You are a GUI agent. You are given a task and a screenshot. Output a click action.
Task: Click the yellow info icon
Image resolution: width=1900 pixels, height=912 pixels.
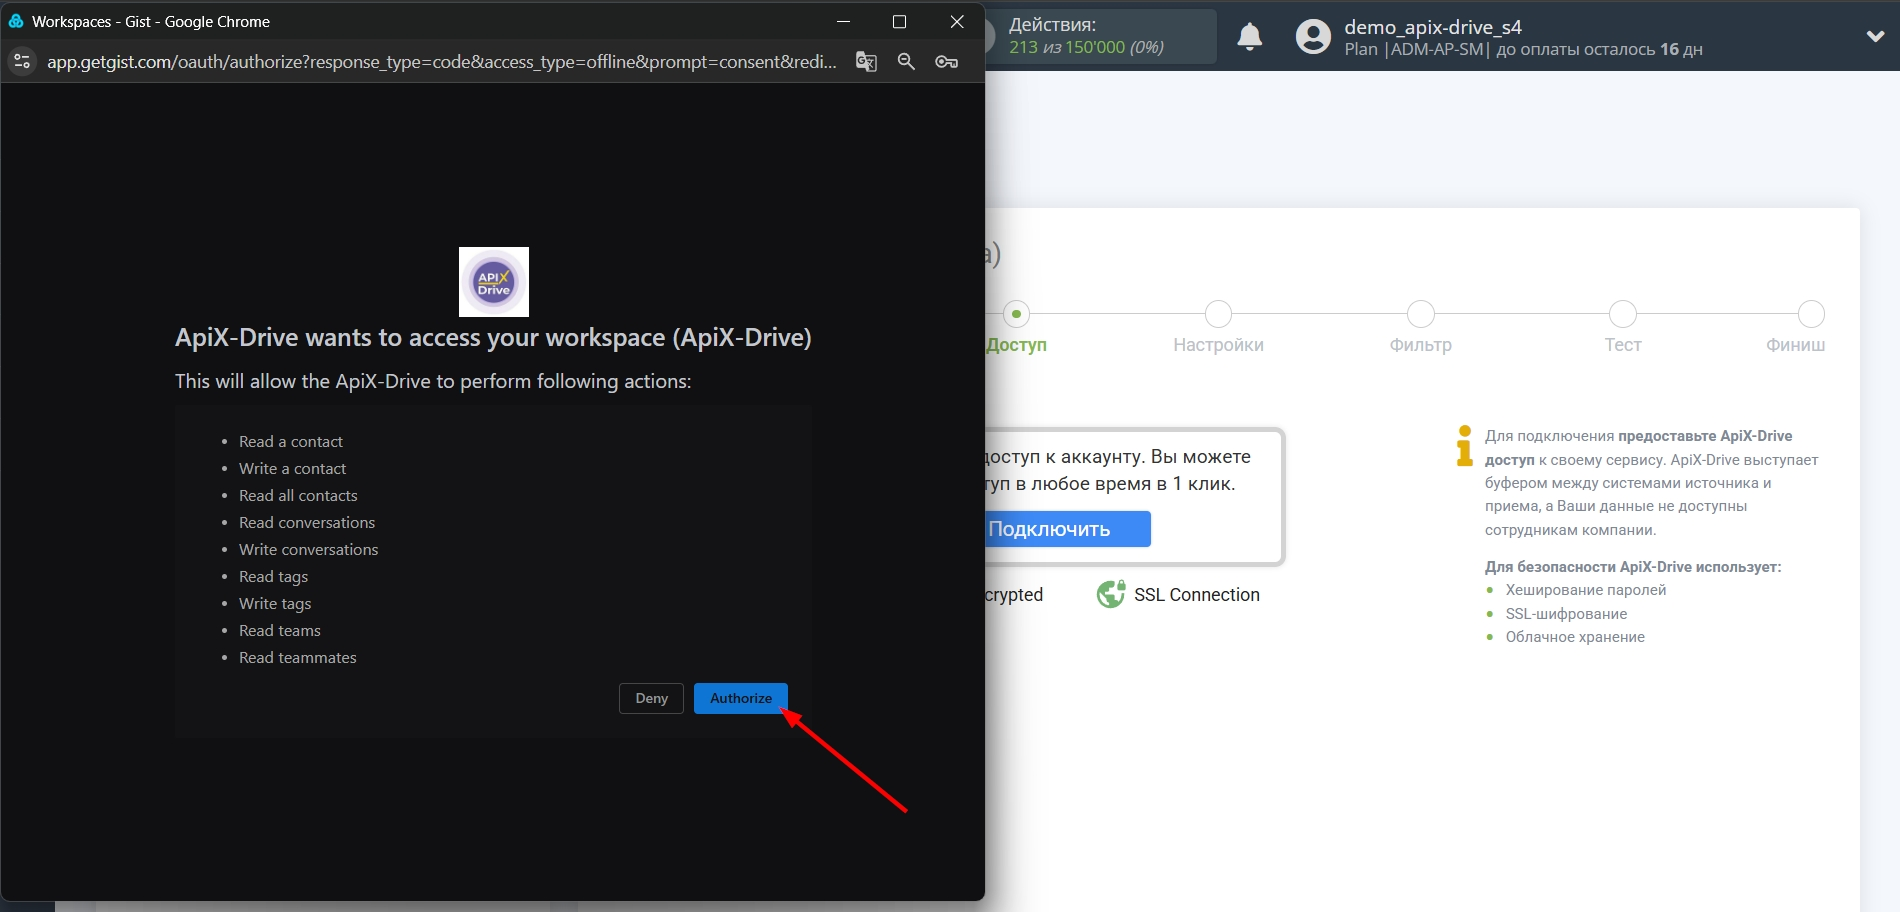(x=1464, y=446)
